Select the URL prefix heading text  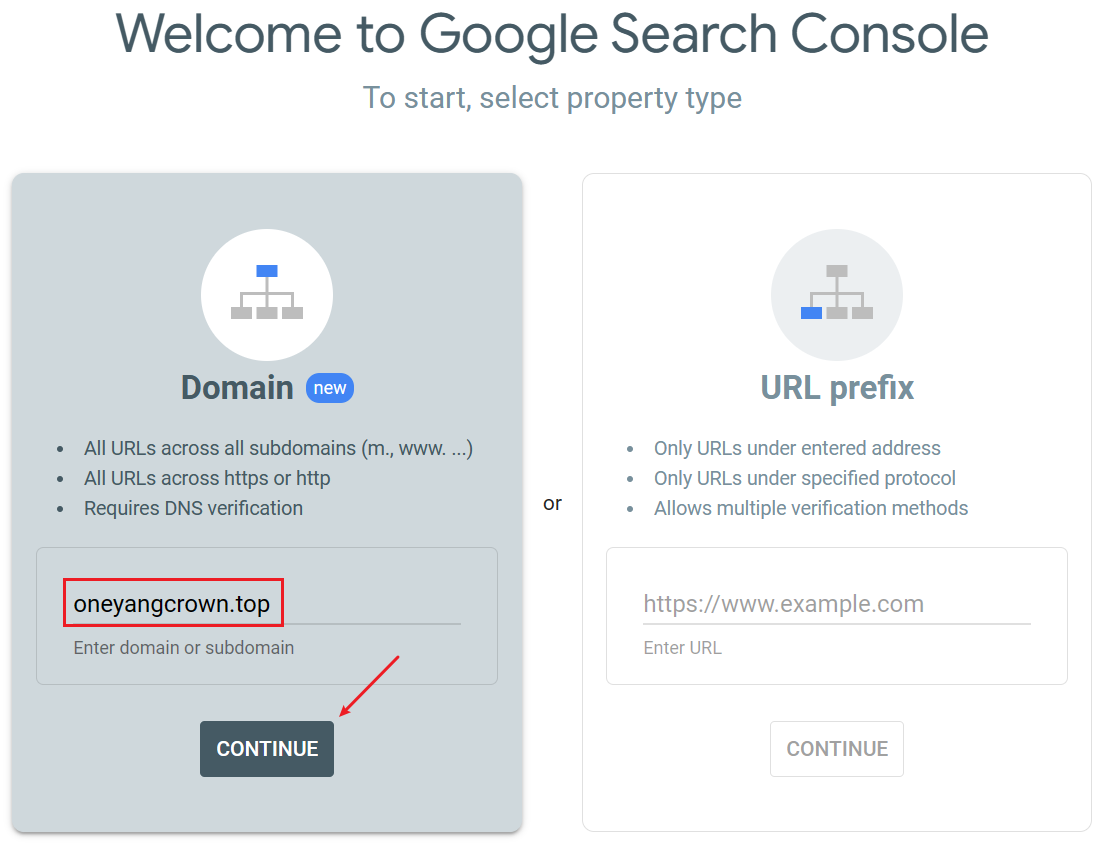[x=837, y=388]
